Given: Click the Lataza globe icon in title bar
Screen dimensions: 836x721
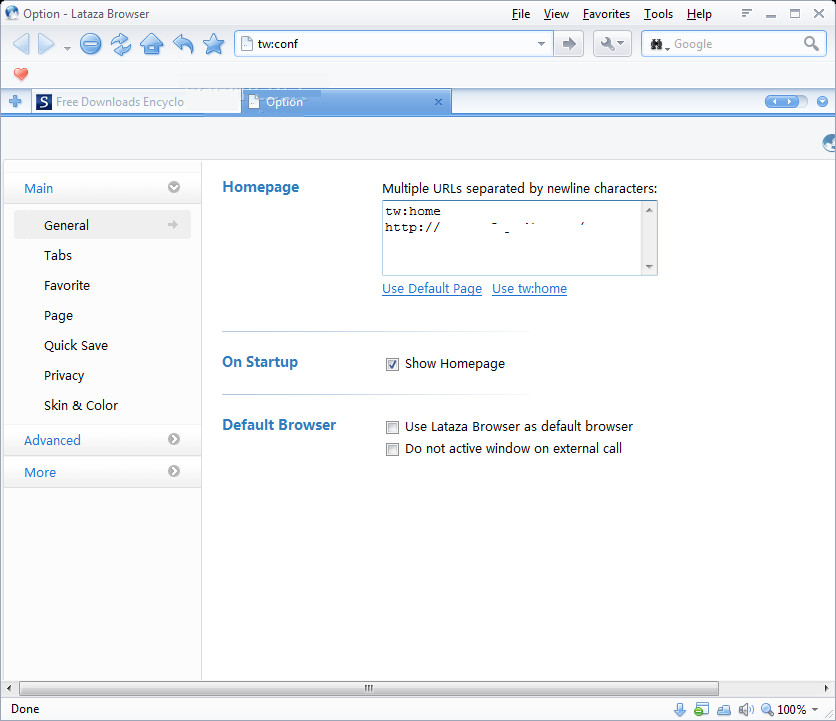Looking at the screenshot, I should 12,13.
